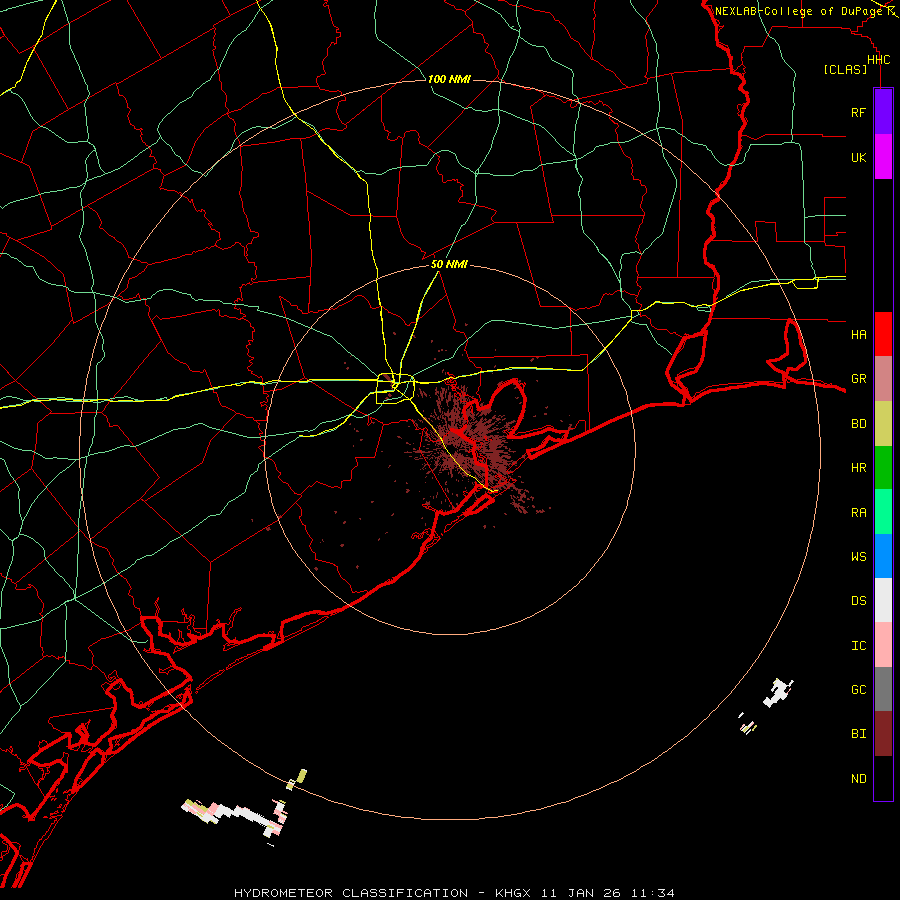Click the UK magenta legend swatch
This screenshot has width=900, height=900.
pyautogui.click(x=883, y=157)
